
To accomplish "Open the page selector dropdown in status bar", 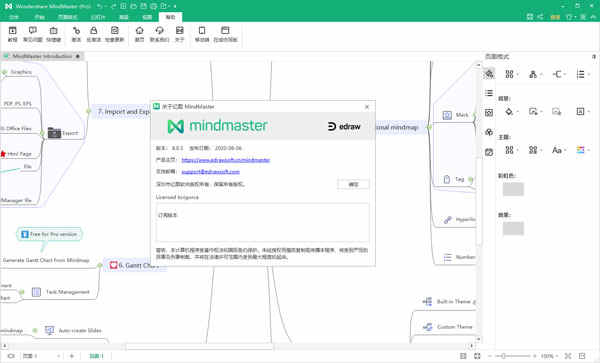I will pos(41,356).
